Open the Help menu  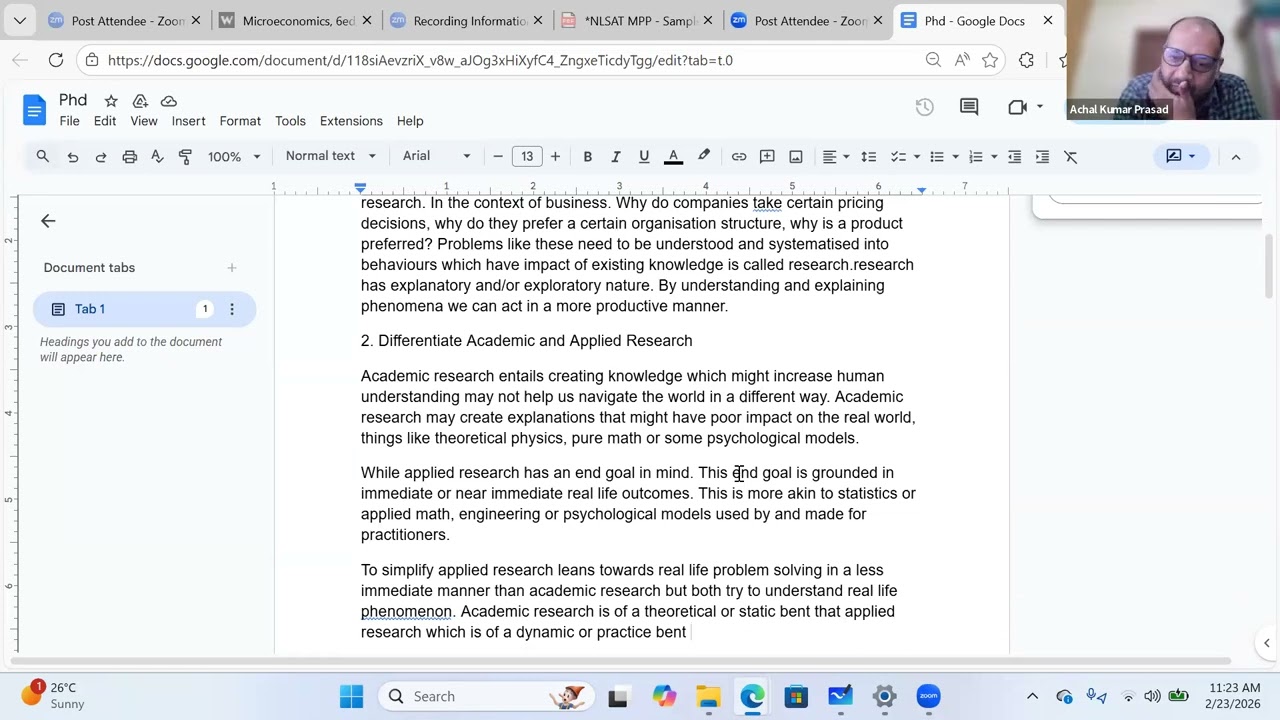click(410, 121)
